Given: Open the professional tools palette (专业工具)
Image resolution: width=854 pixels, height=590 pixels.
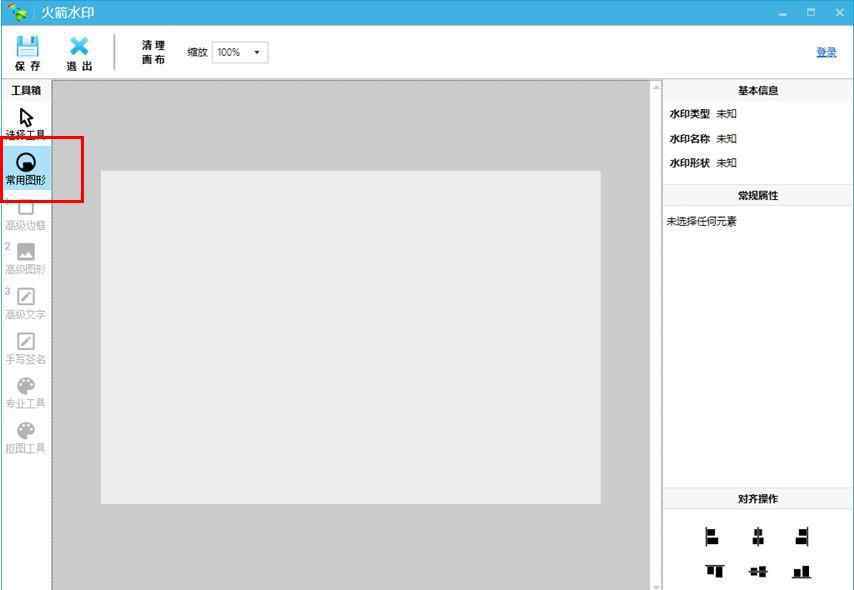Looking at the screenshot, I should (x=26, y=389).
